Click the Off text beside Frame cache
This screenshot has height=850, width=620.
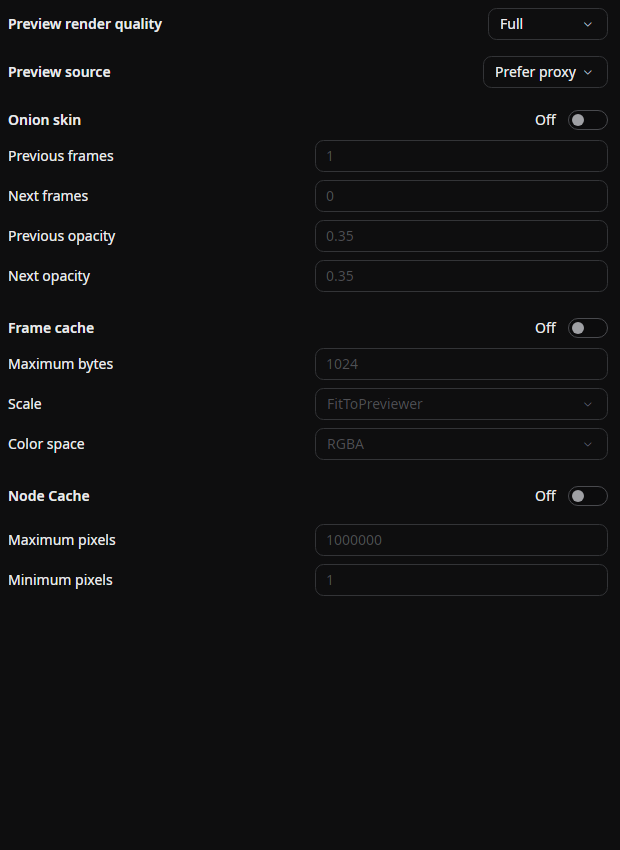[x=545, y=328]
